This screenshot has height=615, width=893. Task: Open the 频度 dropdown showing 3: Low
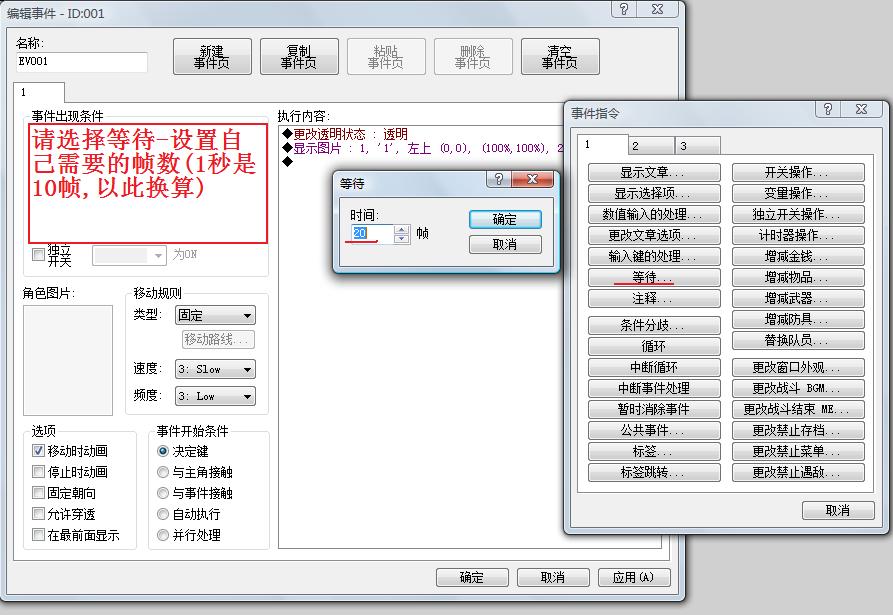[215, 396]
